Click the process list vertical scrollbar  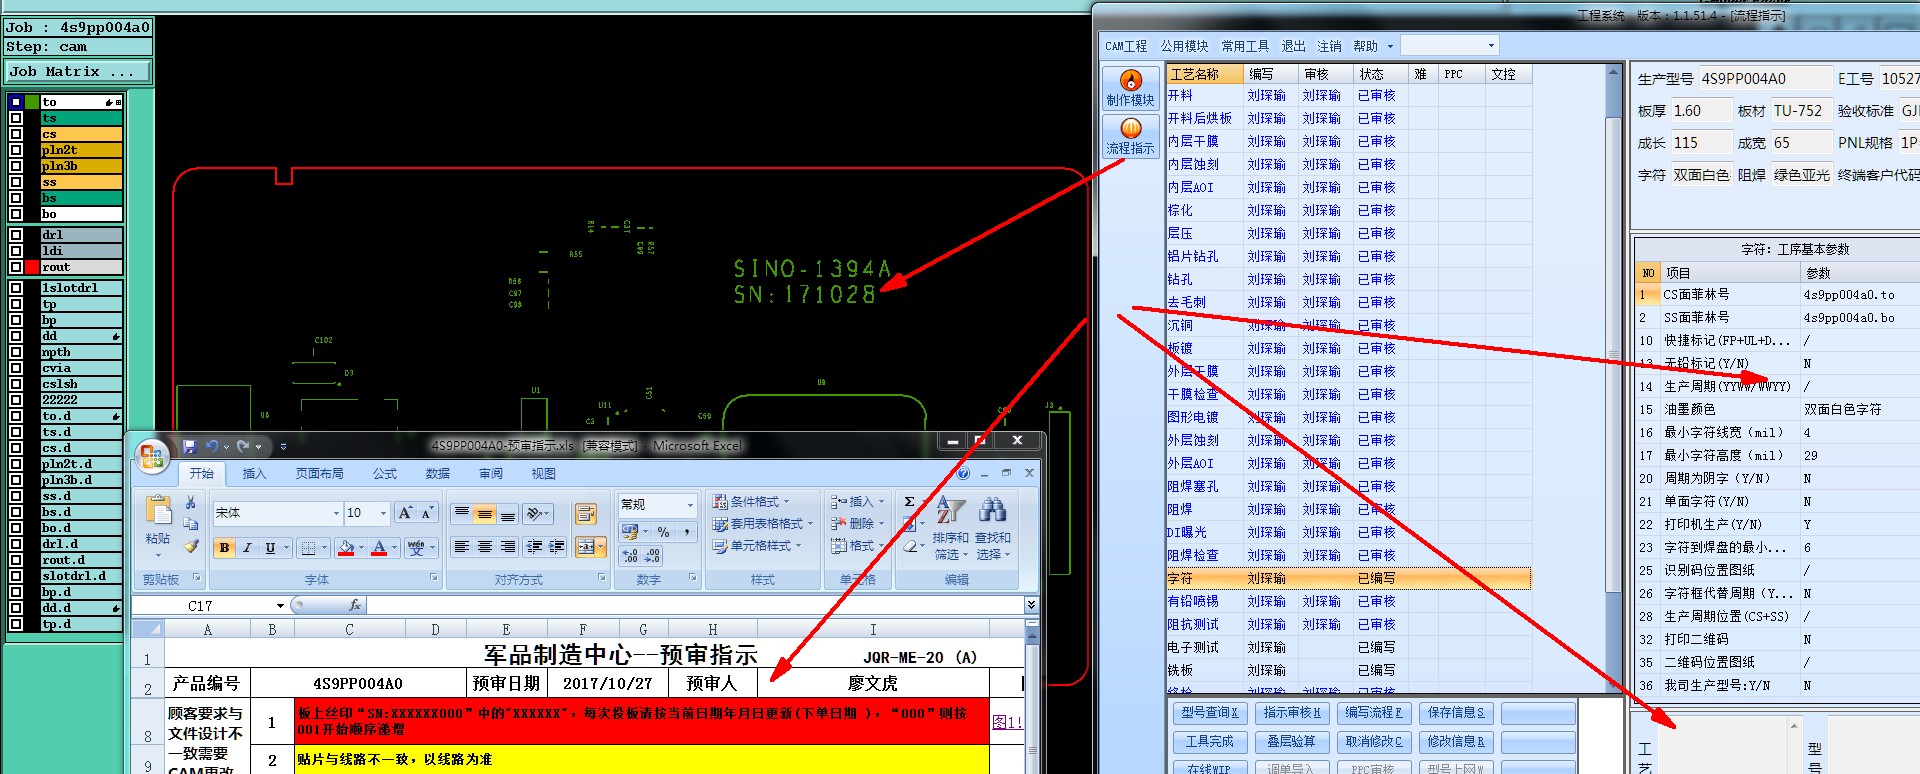pos(1613,380)
